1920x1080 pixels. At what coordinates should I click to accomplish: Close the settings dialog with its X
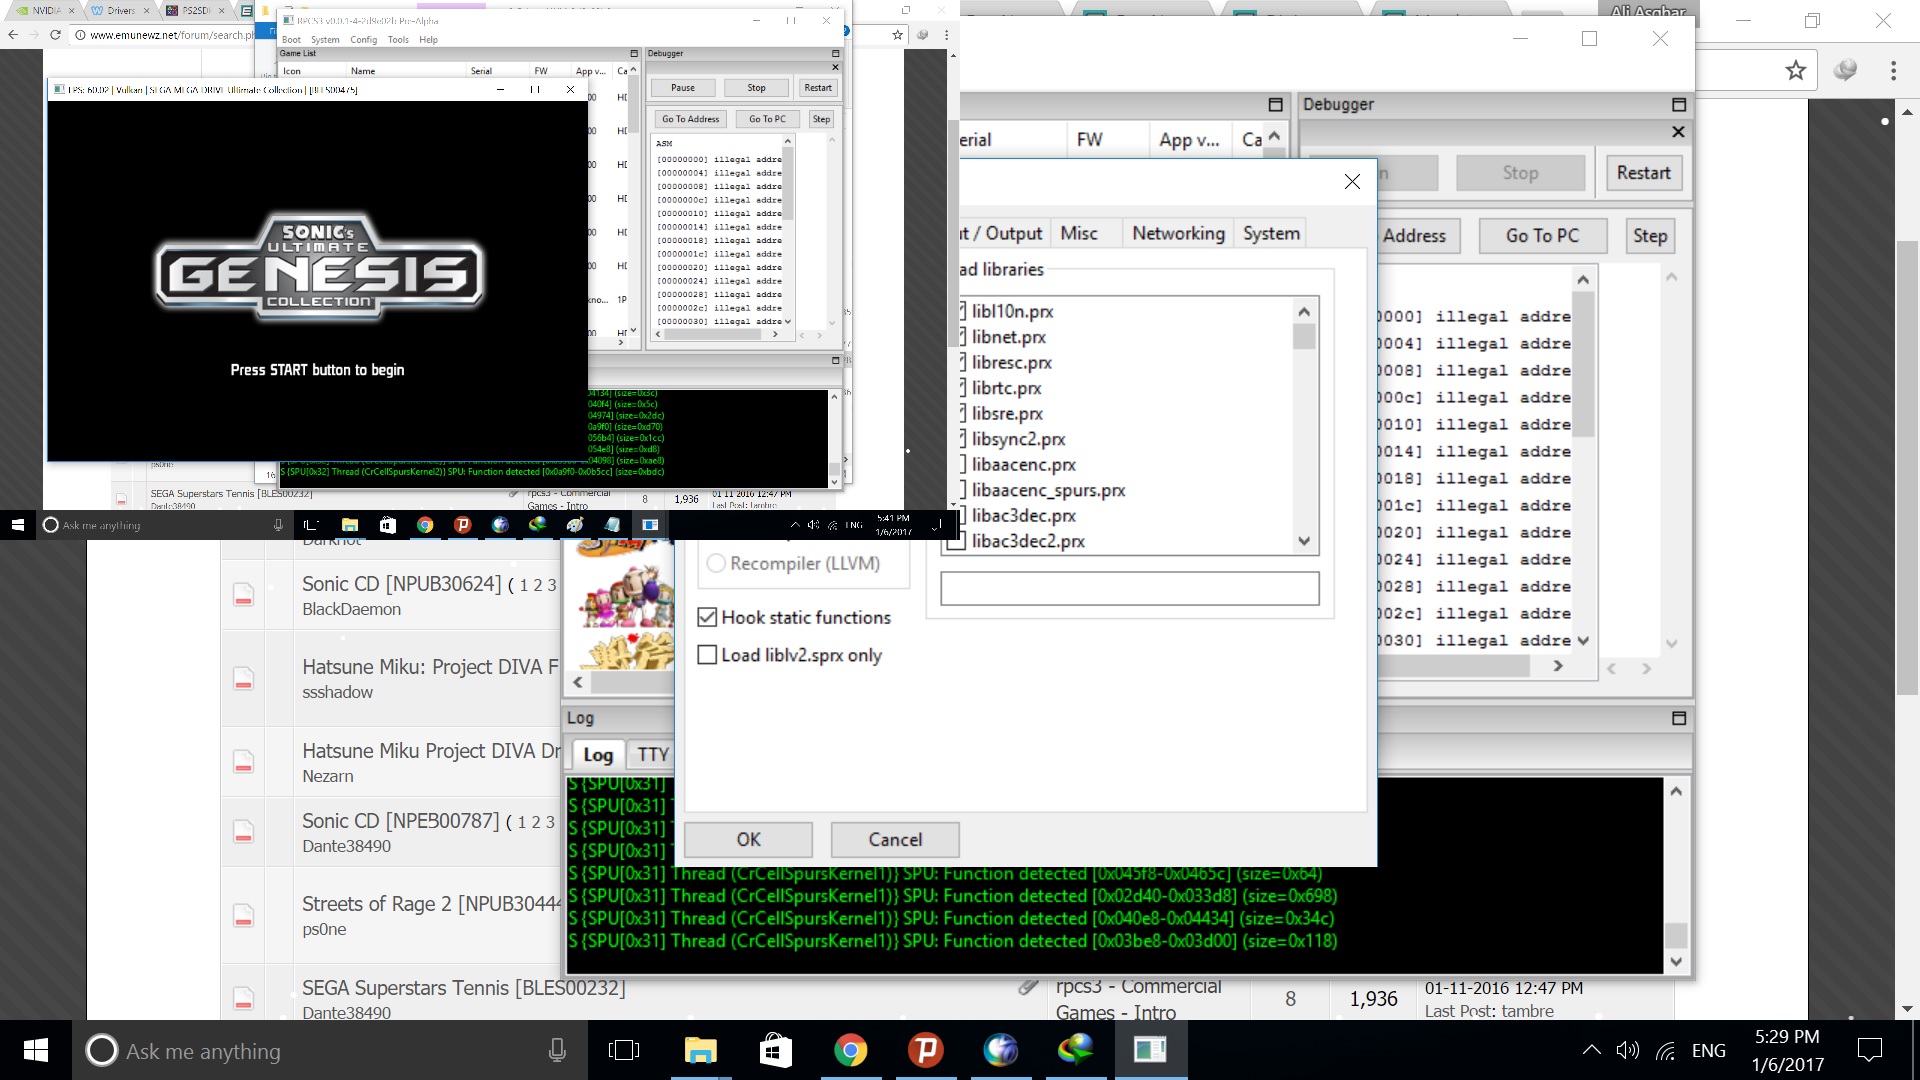(x=1352, y=181)
